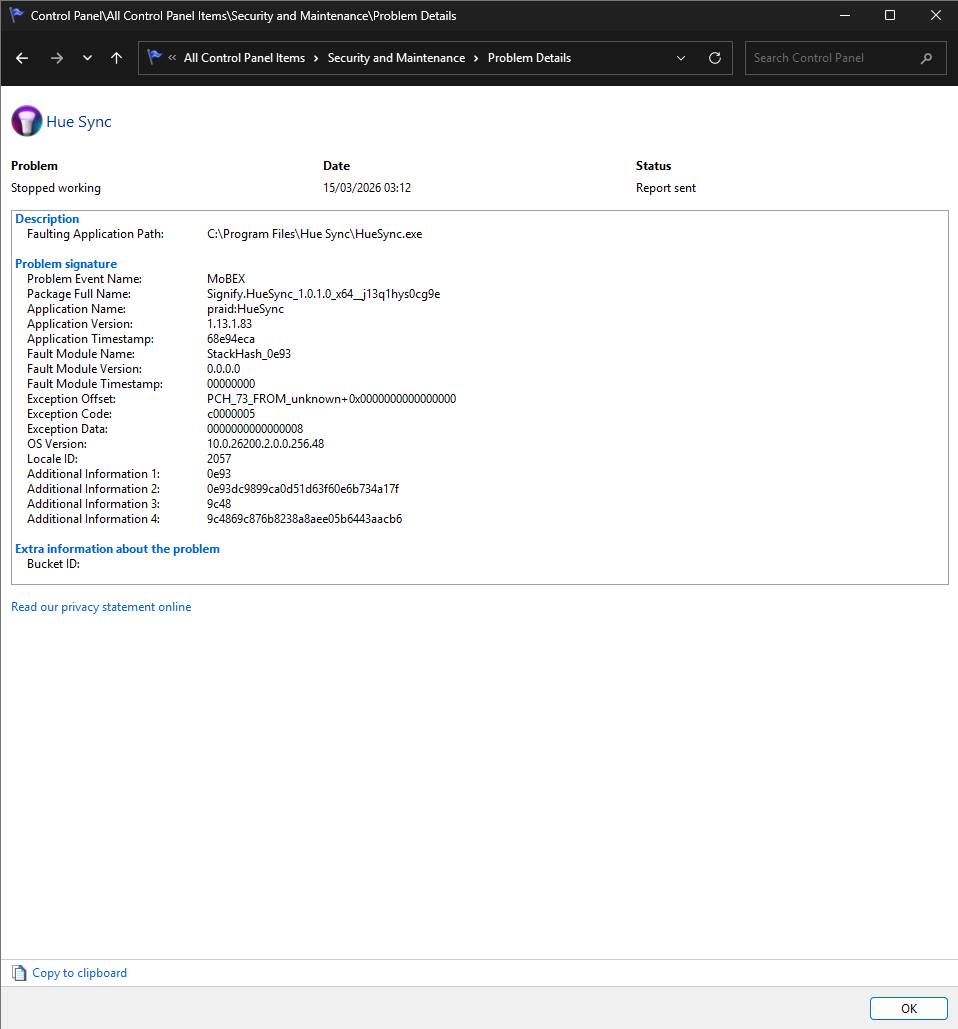958x1029 pixels.
Task: Click the flag icon in address bar
Action: [154, 57]
